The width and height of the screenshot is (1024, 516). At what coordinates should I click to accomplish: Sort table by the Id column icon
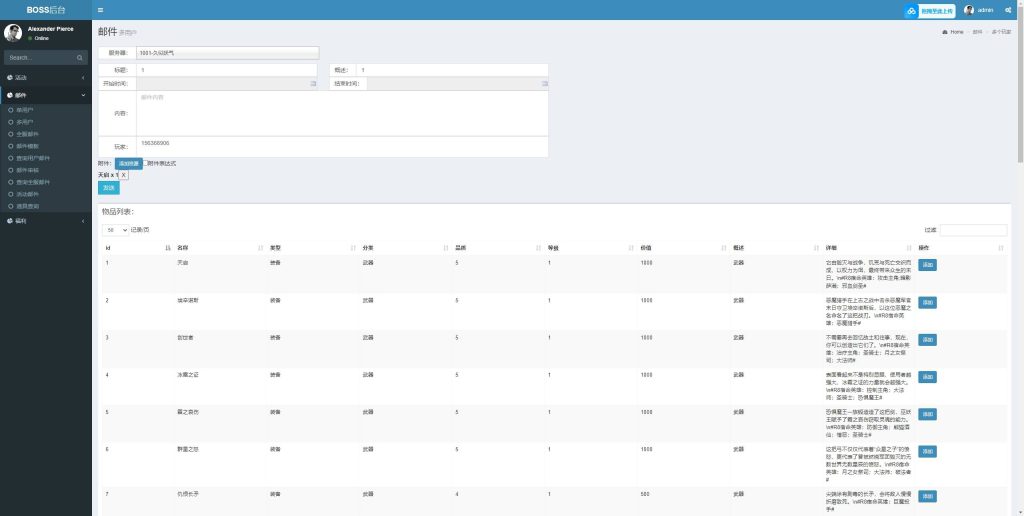coord(166,247)
